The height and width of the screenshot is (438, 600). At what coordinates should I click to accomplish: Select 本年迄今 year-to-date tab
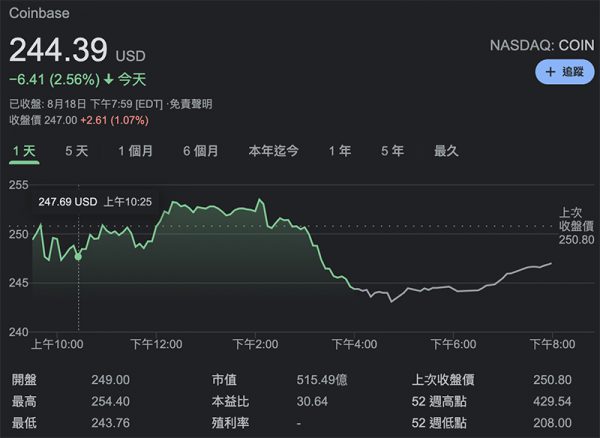[273, 151]
